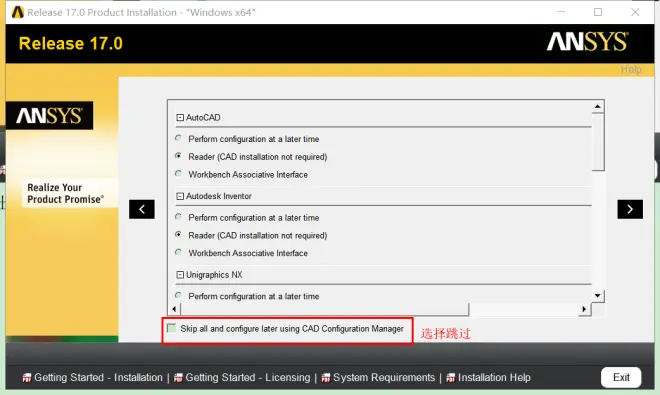Collapse the Unigraphics NX section
The image size is (660, 395).
(180, 275)
